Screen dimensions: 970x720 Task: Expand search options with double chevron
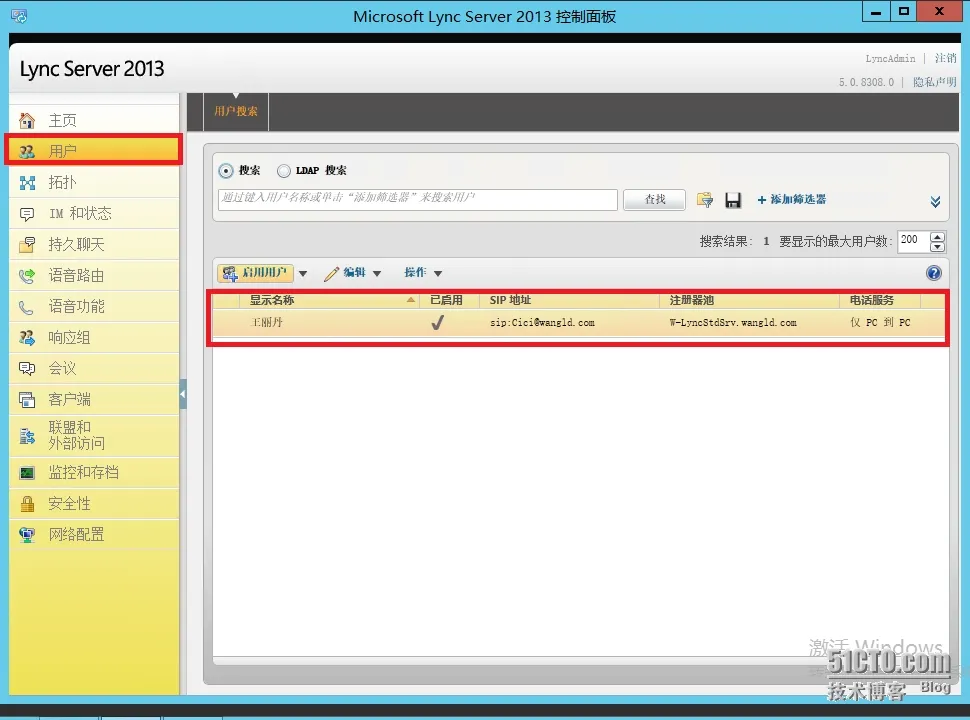pyautogui.click(x=935, y=202)
